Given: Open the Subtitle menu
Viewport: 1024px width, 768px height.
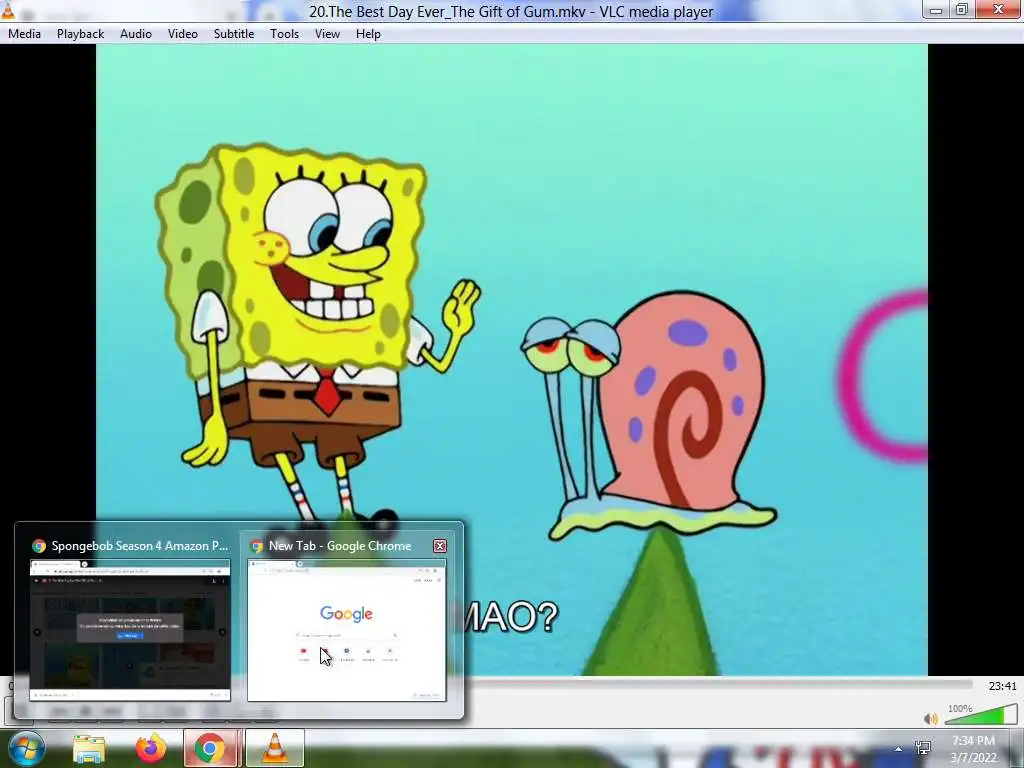Looking at the screenshot, I should click(x=234, y=34).
